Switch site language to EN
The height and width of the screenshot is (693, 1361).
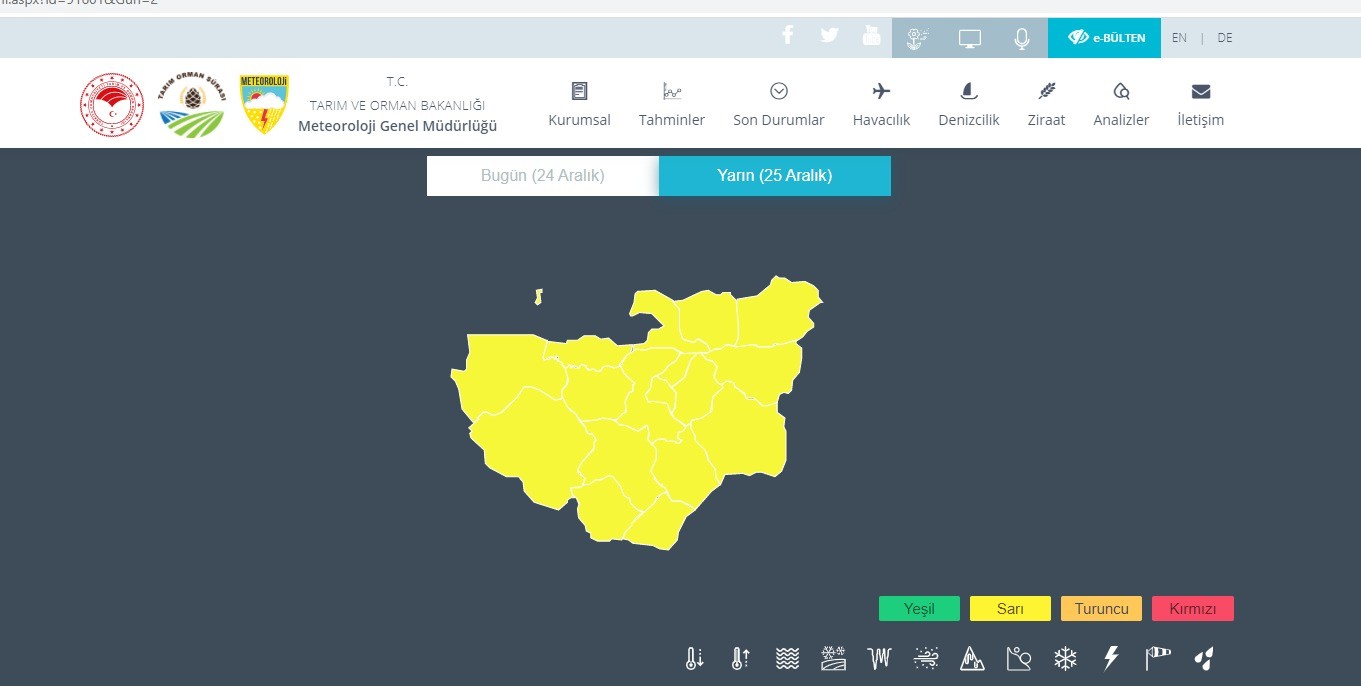pyautogui.click(x=1179, y=38)
